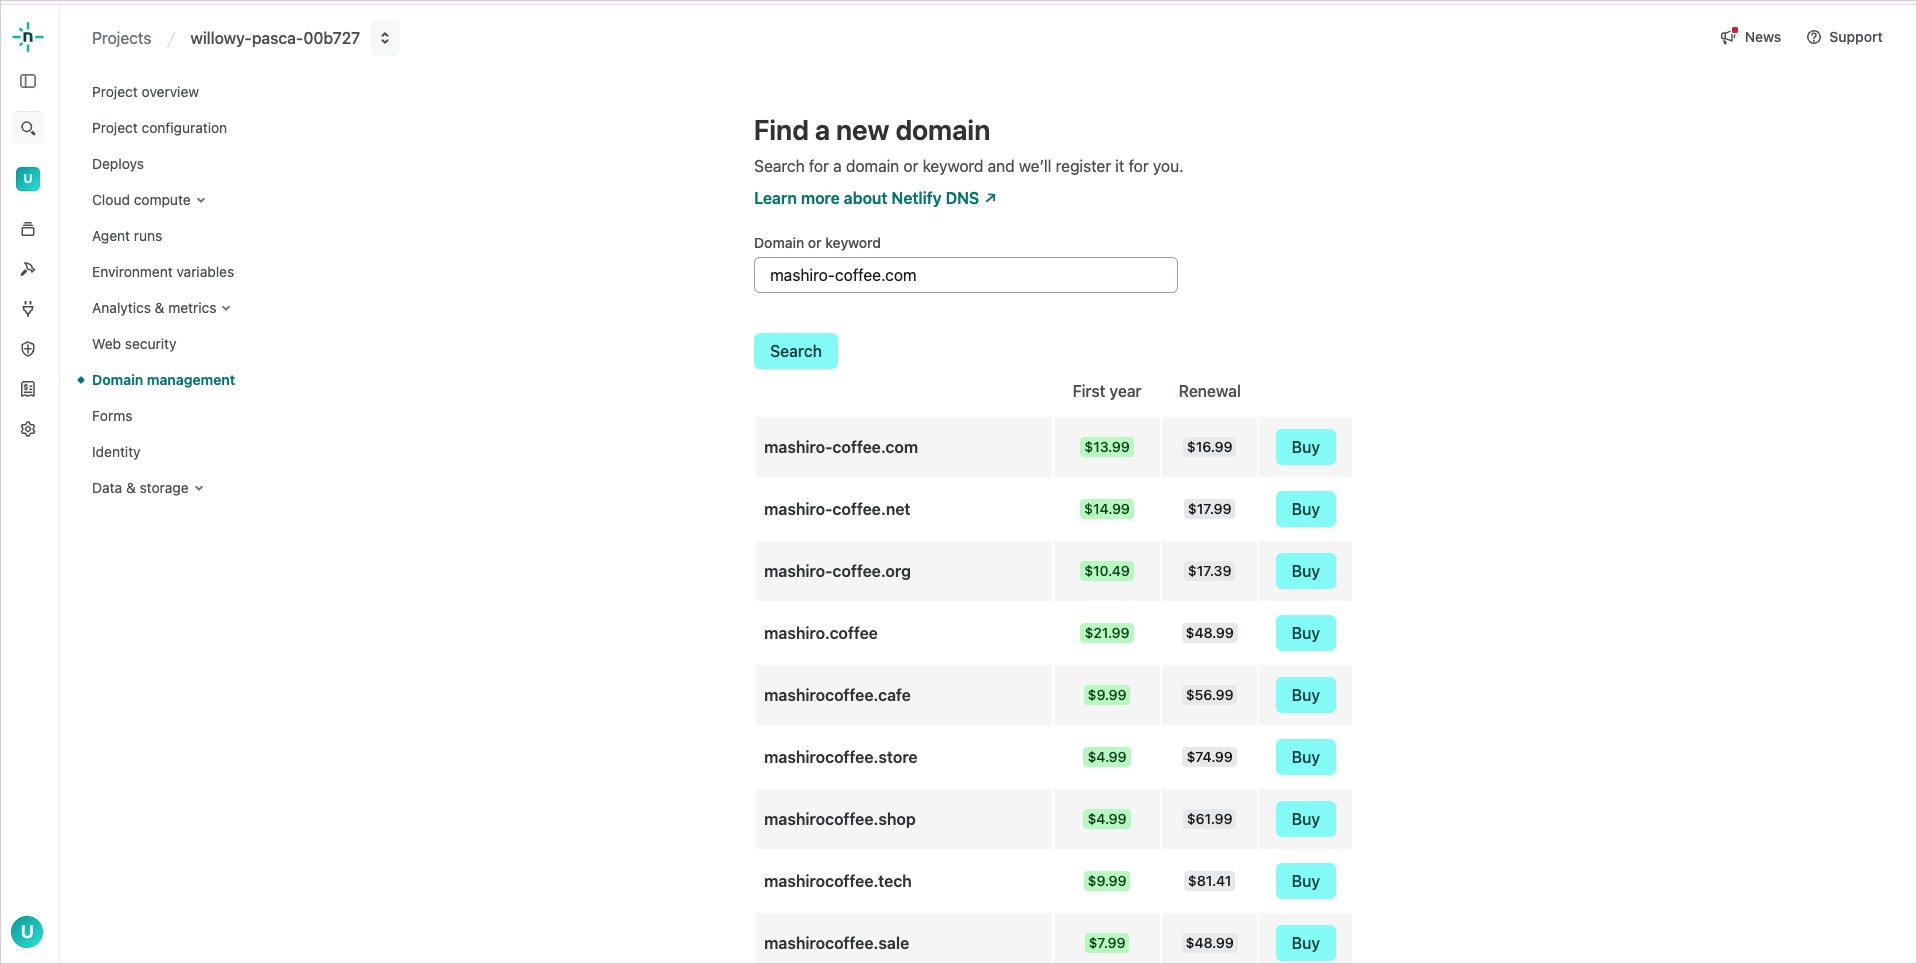Viewport: 1917px width, 964px height.
Task: Open the hammer builds icon
Action: point(28,269)
